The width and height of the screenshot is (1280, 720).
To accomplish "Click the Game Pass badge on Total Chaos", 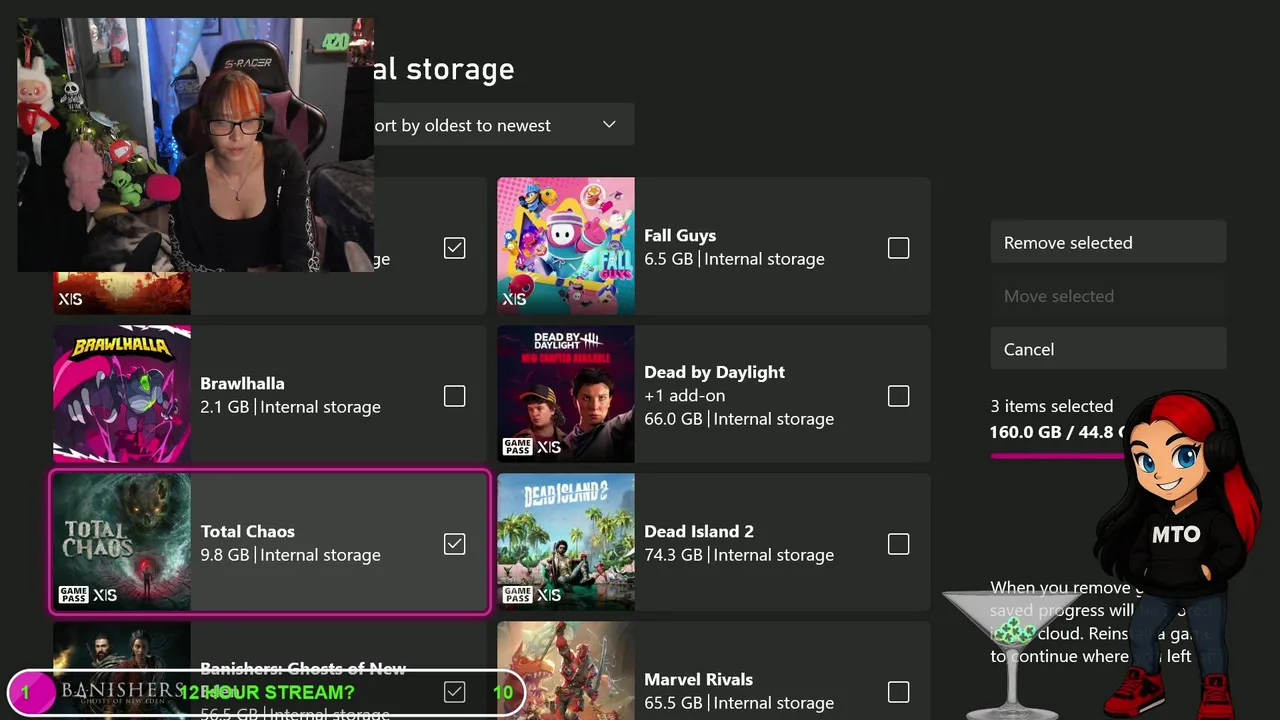I will coord(73,595).
